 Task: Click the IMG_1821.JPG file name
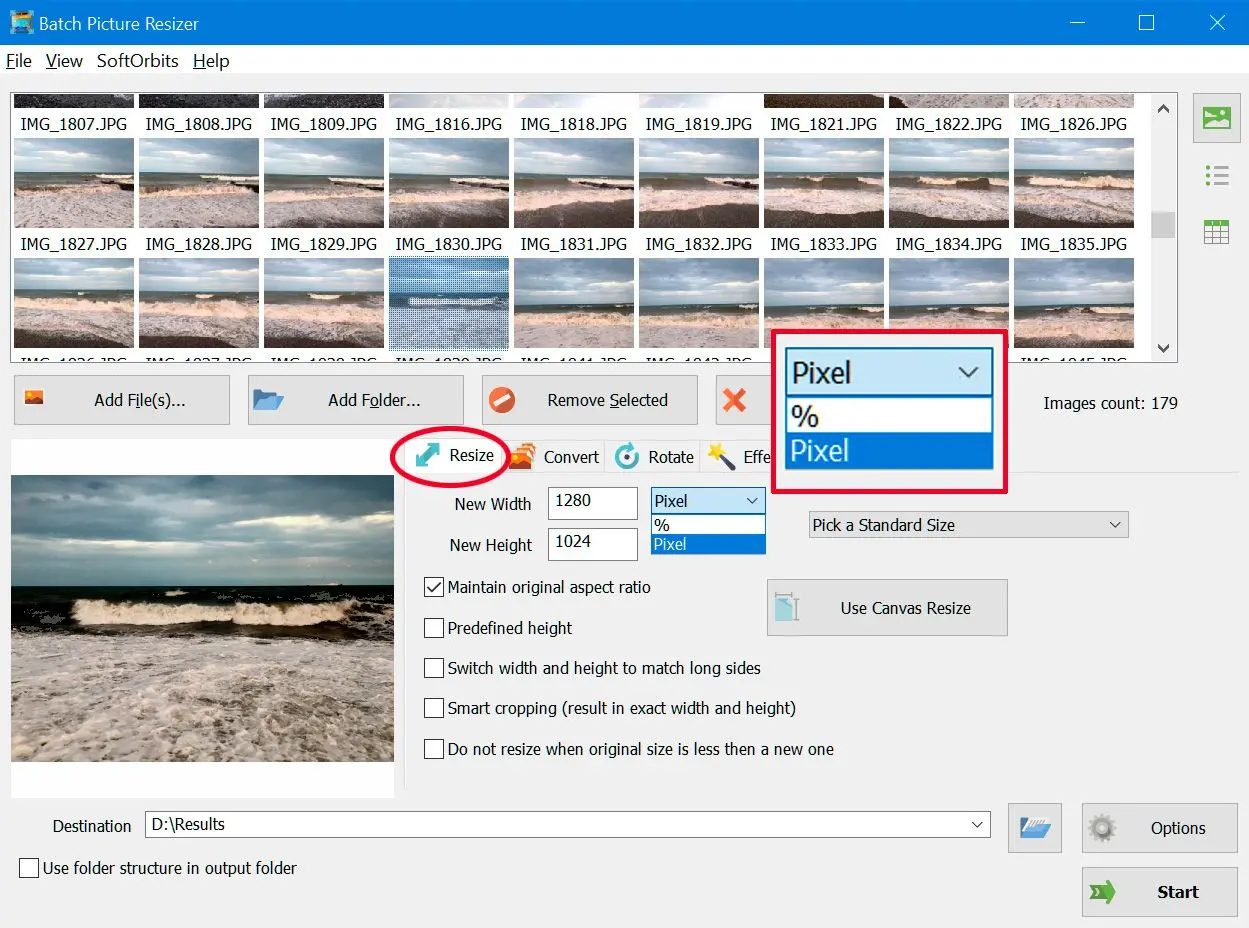tap(824, 124)
